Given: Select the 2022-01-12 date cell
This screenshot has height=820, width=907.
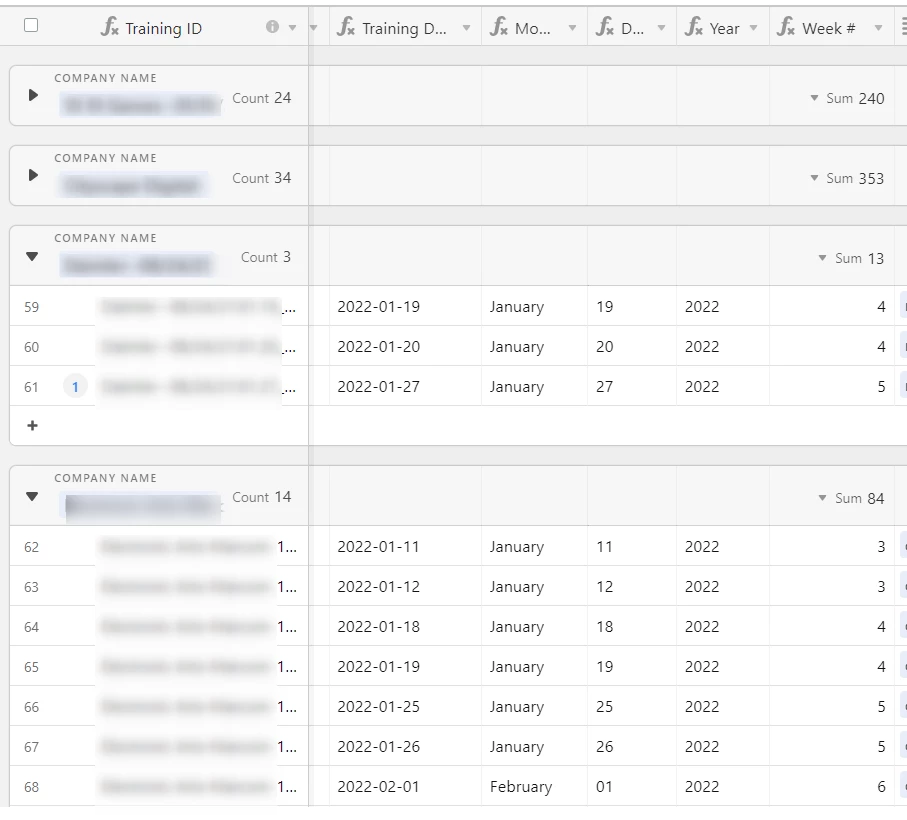Looking at the screenshot, I should pyautogui.click(x=405, y=586).
